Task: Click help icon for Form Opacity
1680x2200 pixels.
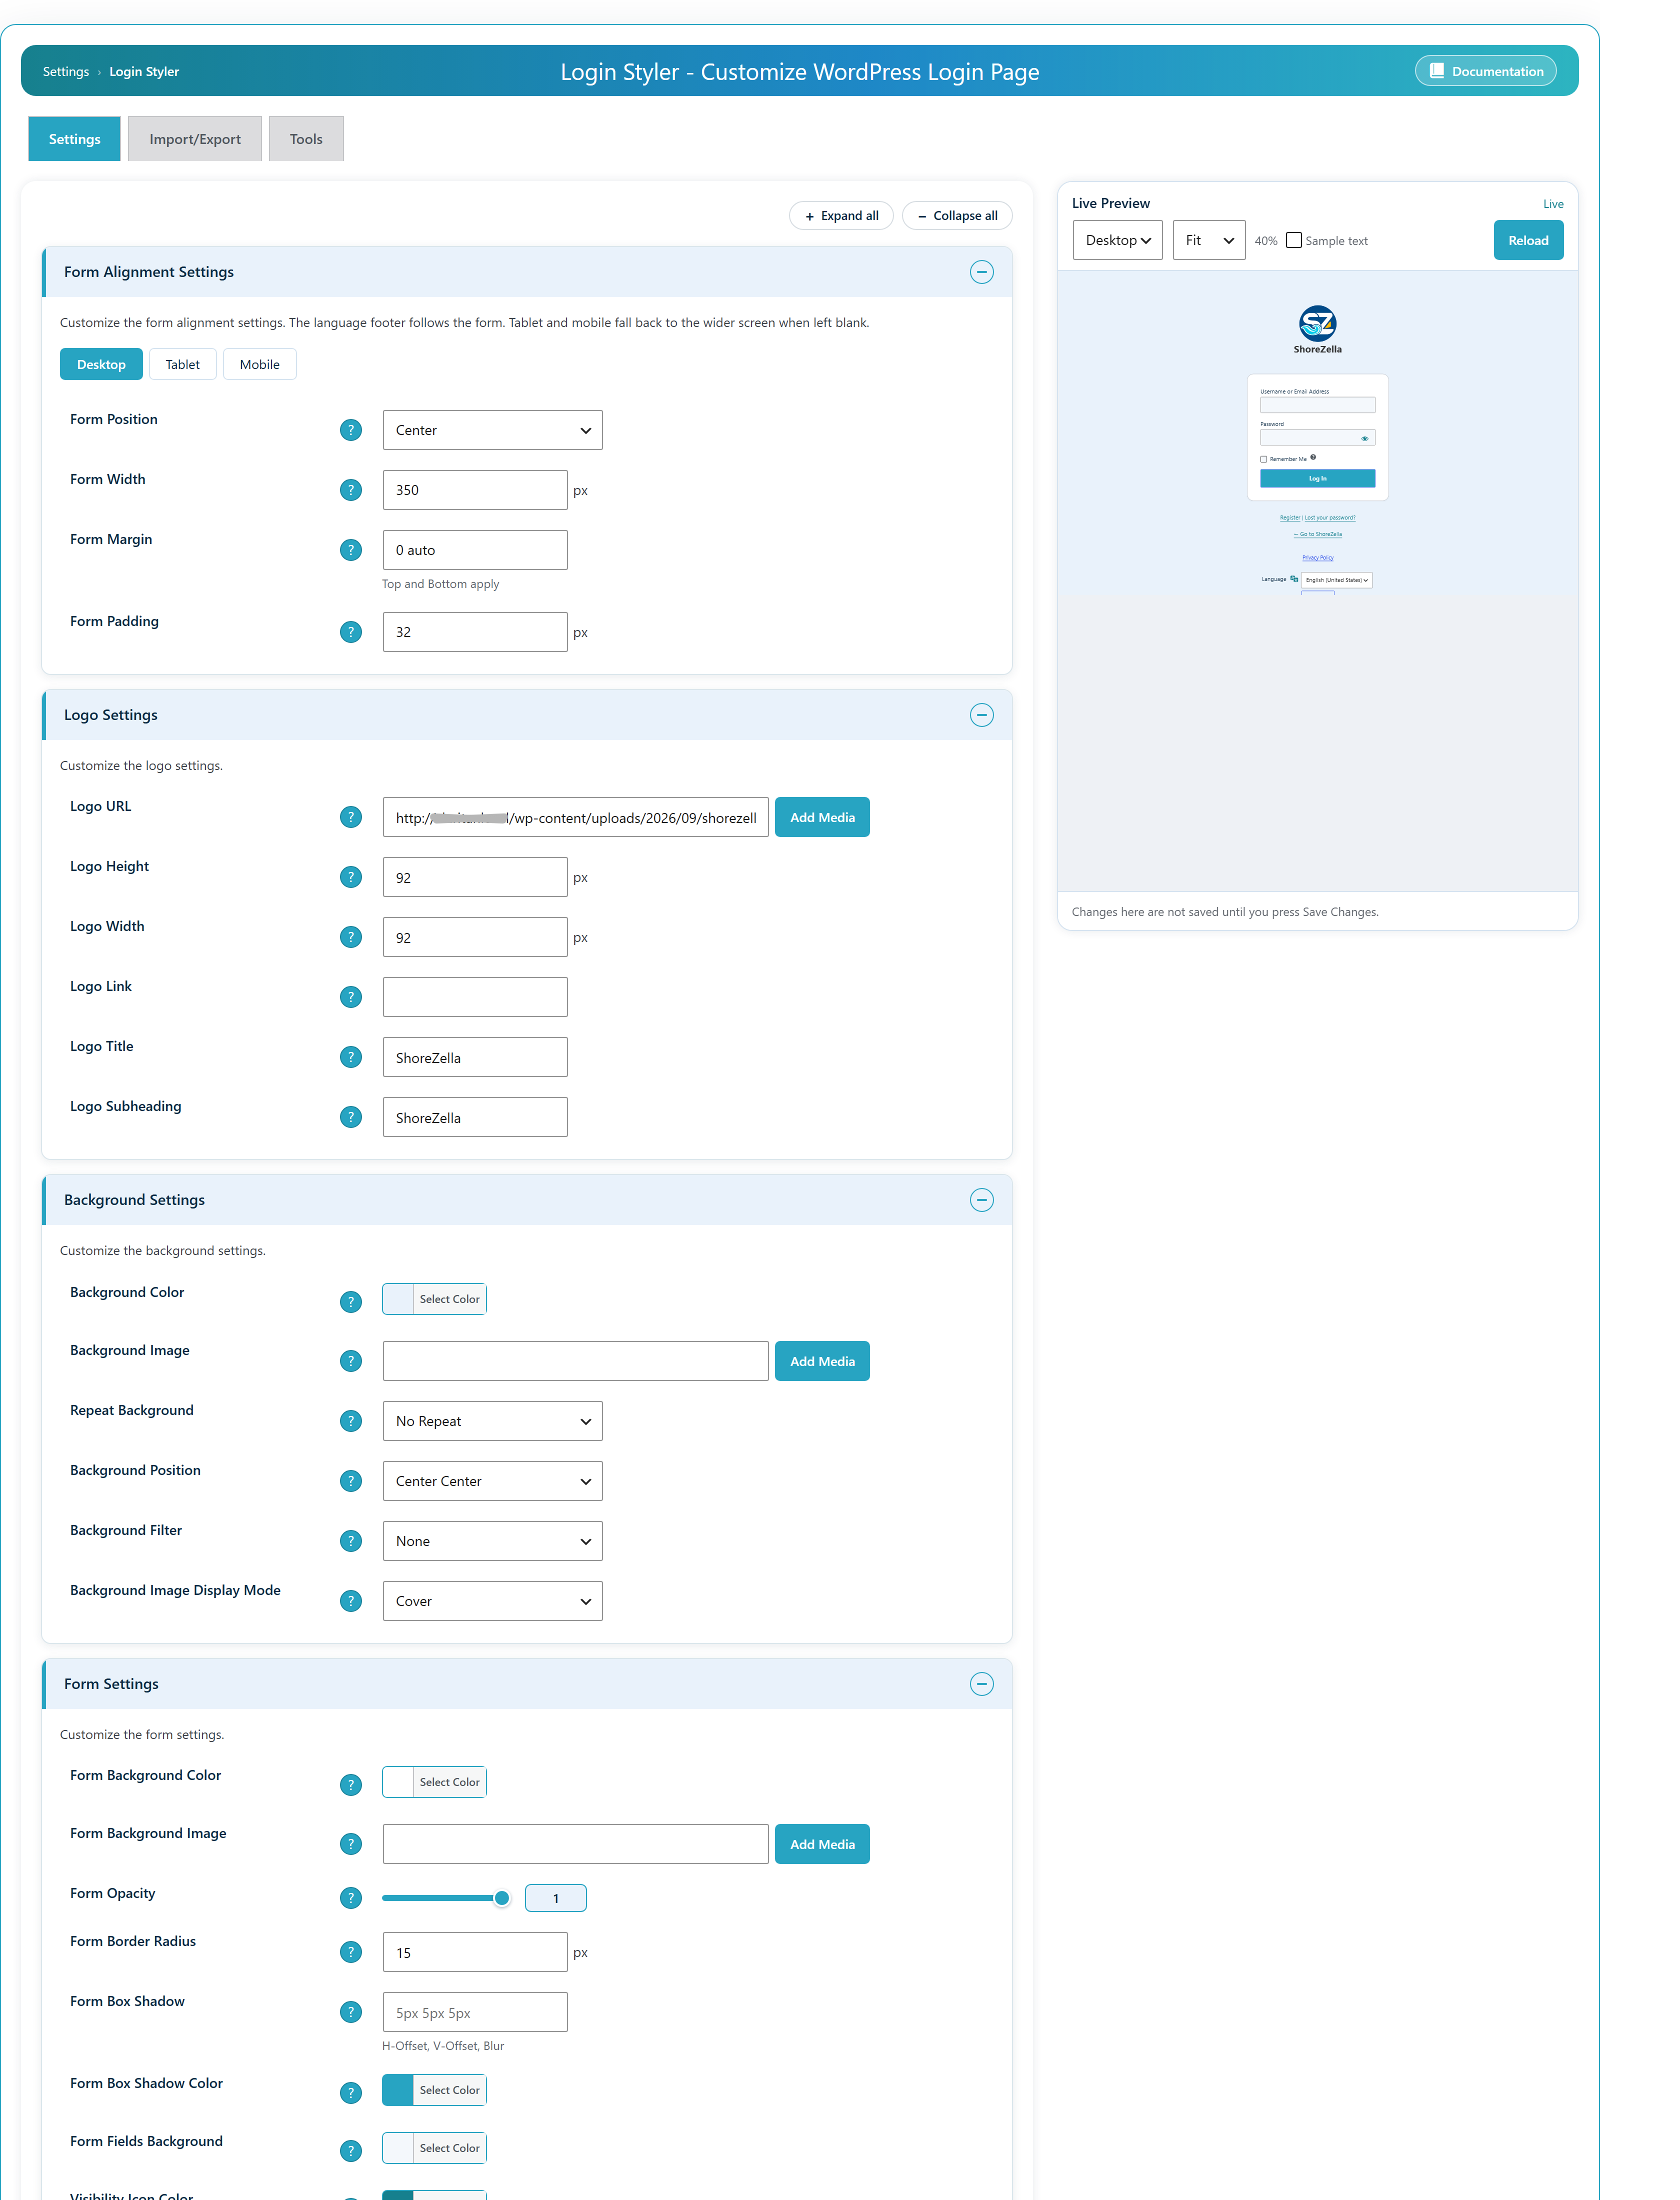Action: click(x=351, y=1898)
